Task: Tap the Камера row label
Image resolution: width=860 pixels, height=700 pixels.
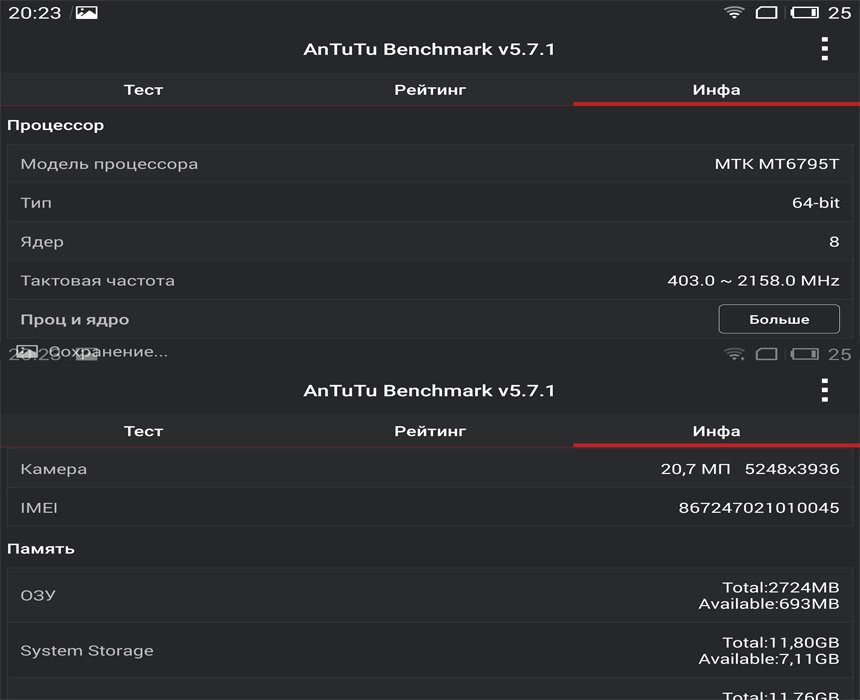Action: 53,469
